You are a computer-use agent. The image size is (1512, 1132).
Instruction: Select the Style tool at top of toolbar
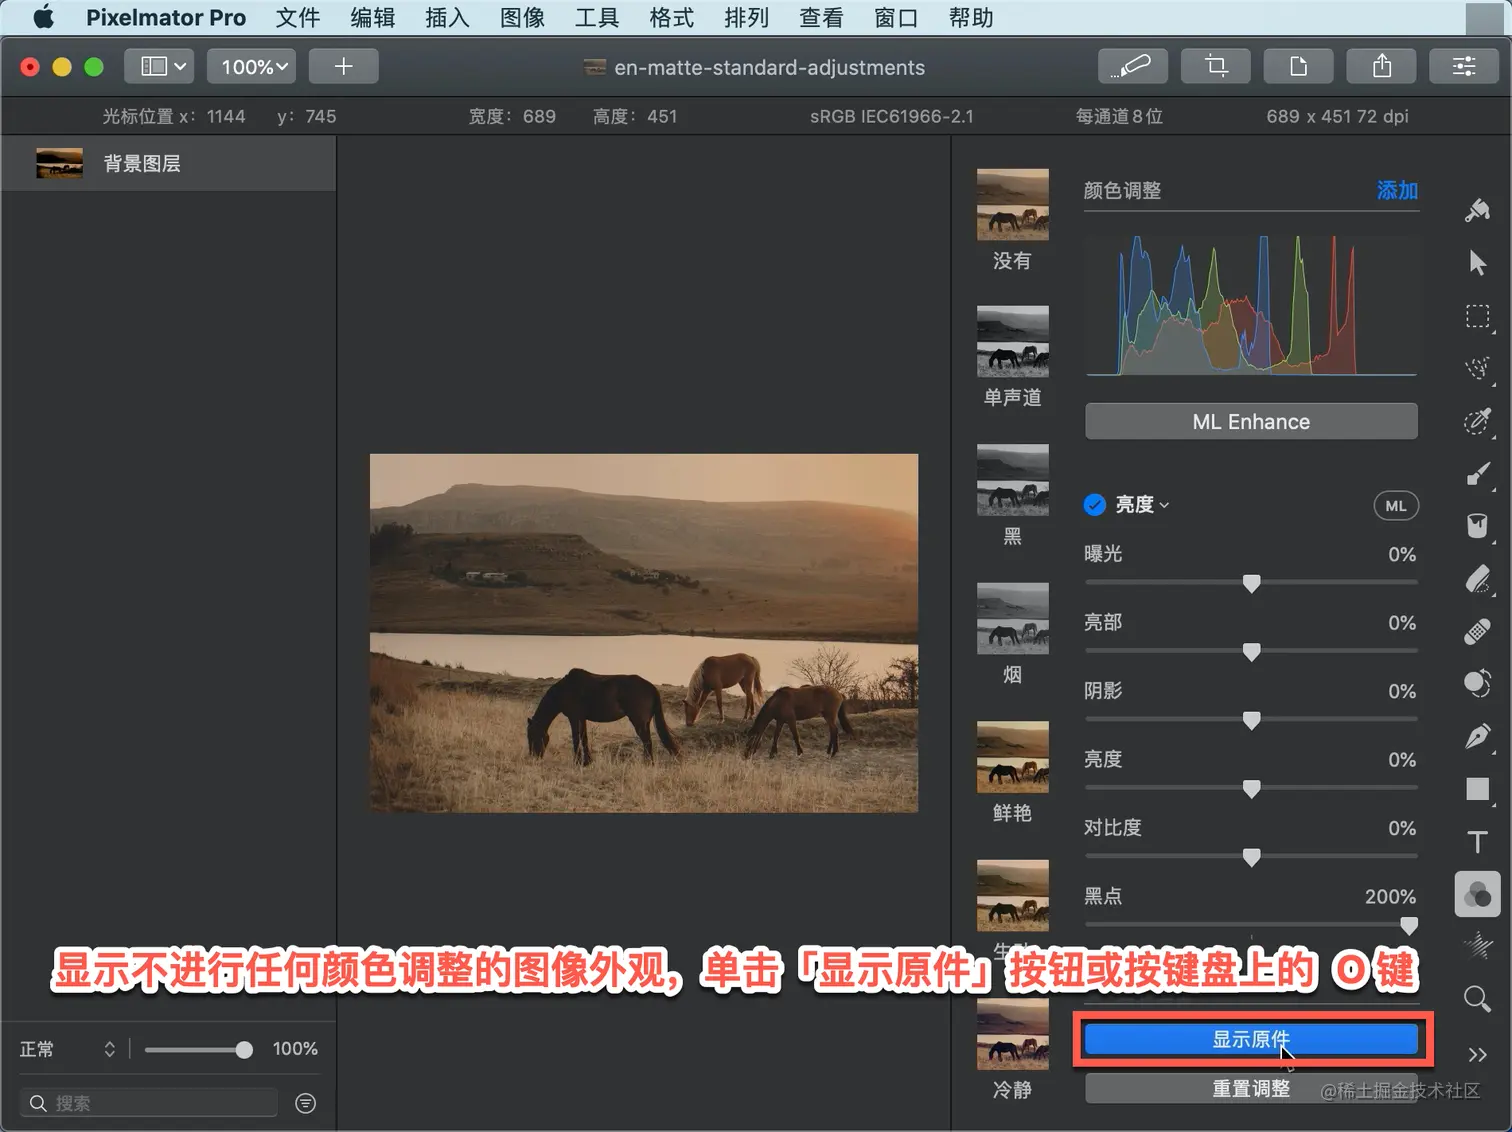(x=1477, y=210)
